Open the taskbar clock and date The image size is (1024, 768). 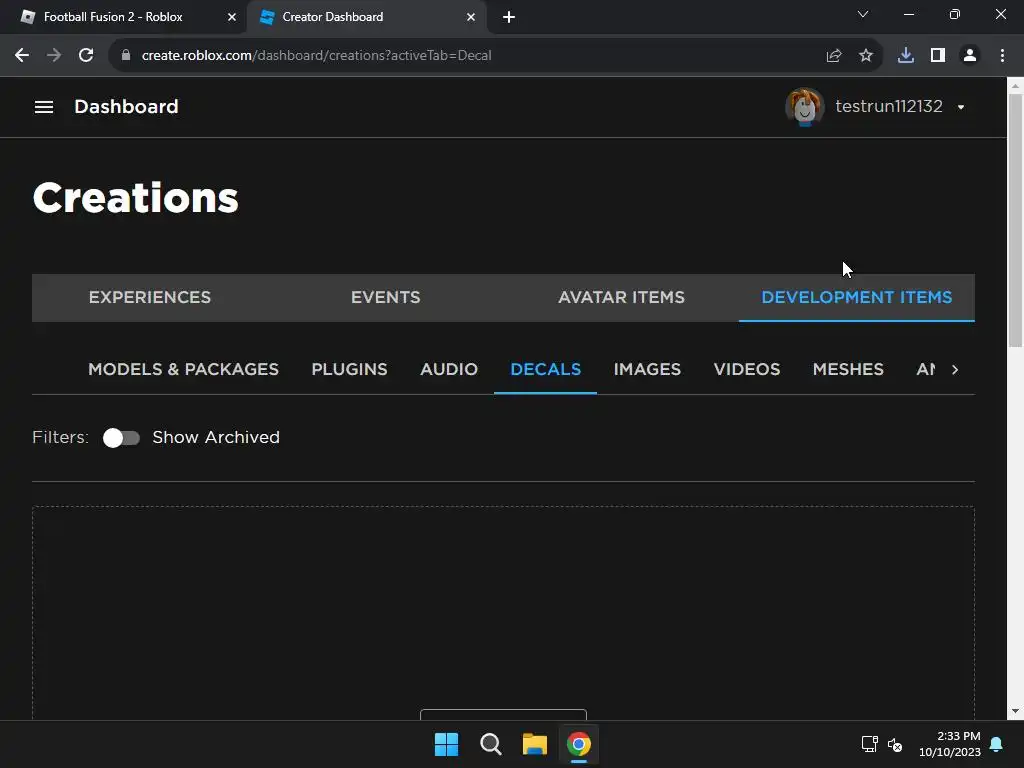950,744
